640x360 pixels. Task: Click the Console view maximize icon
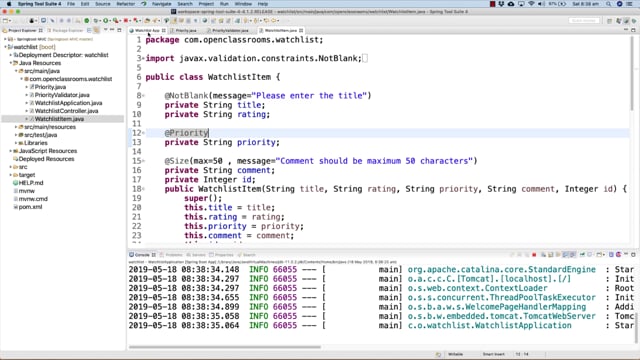click(x=633, y=255)
